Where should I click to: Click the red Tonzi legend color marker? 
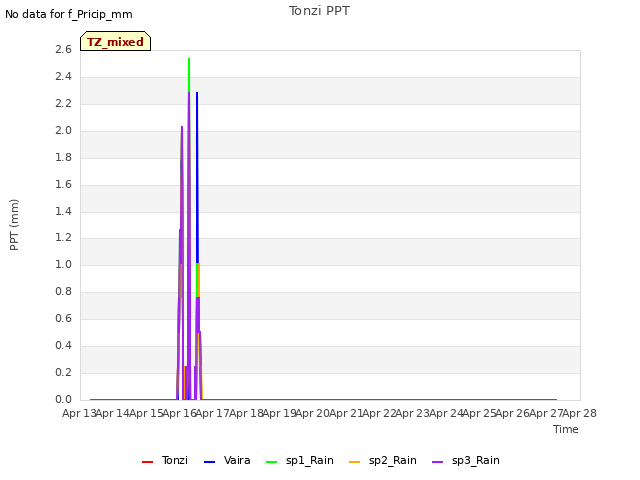147,462
